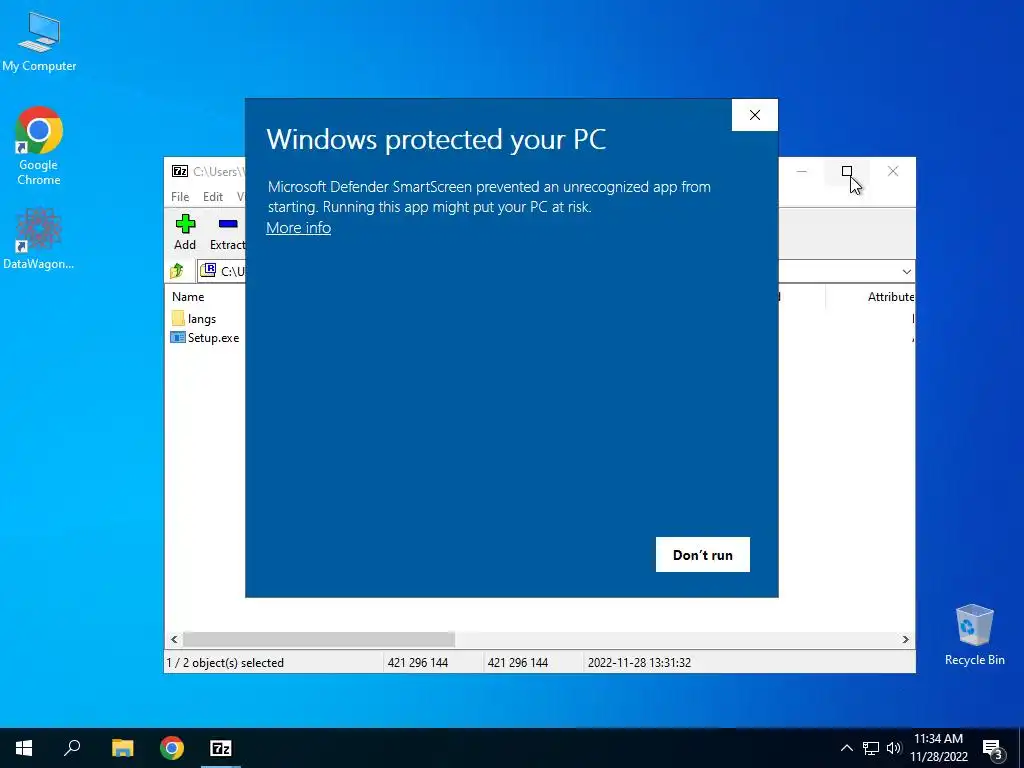The width and height of the screenshot is (1024, 768).
Task: Open the More info link
Action: pyautogui.click(x=298, y=228)
